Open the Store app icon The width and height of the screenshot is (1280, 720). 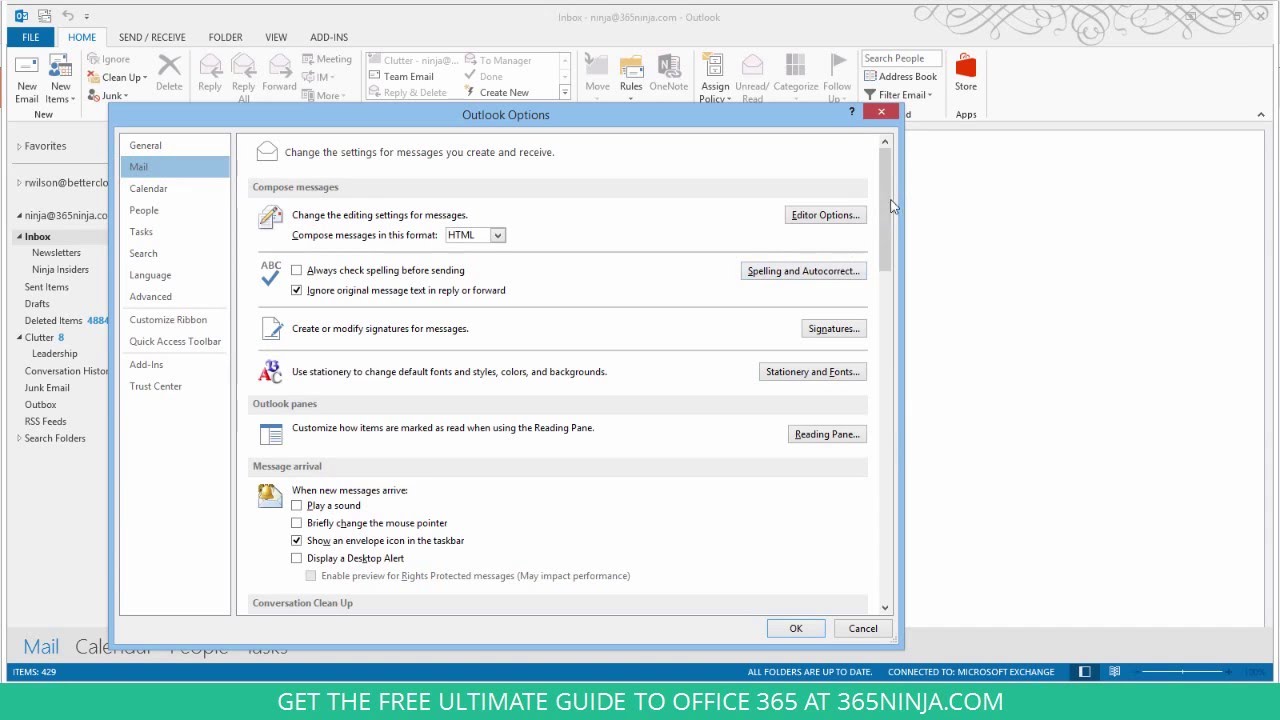[965, 67]
